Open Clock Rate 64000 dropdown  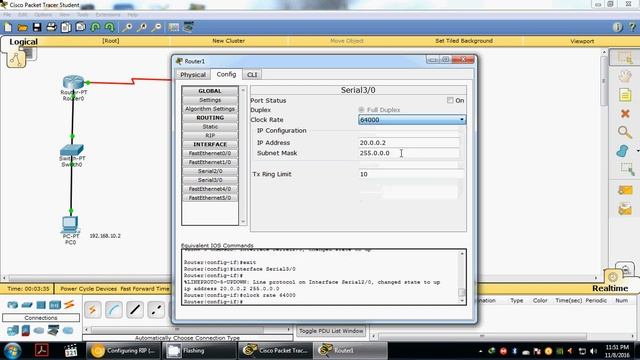(412, 120)
